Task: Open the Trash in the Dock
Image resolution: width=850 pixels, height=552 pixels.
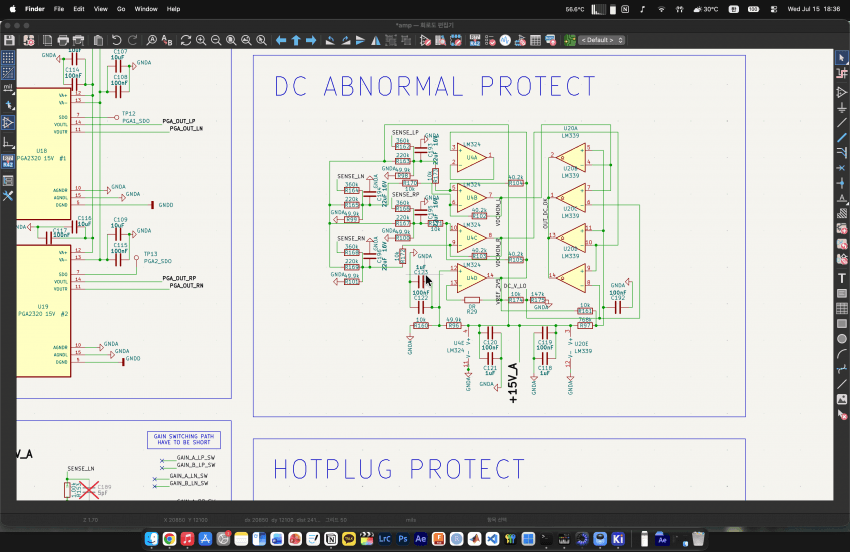Action: [698, 539]
